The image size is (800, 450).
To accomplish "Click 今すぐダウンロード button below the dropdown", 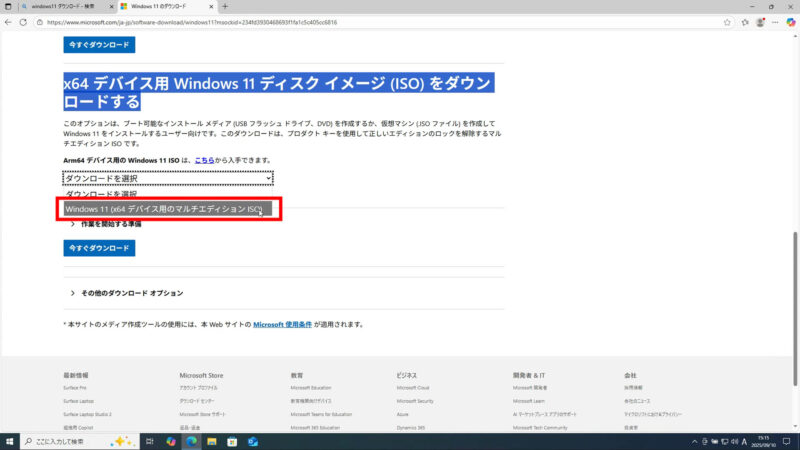I will pos(99,247).
